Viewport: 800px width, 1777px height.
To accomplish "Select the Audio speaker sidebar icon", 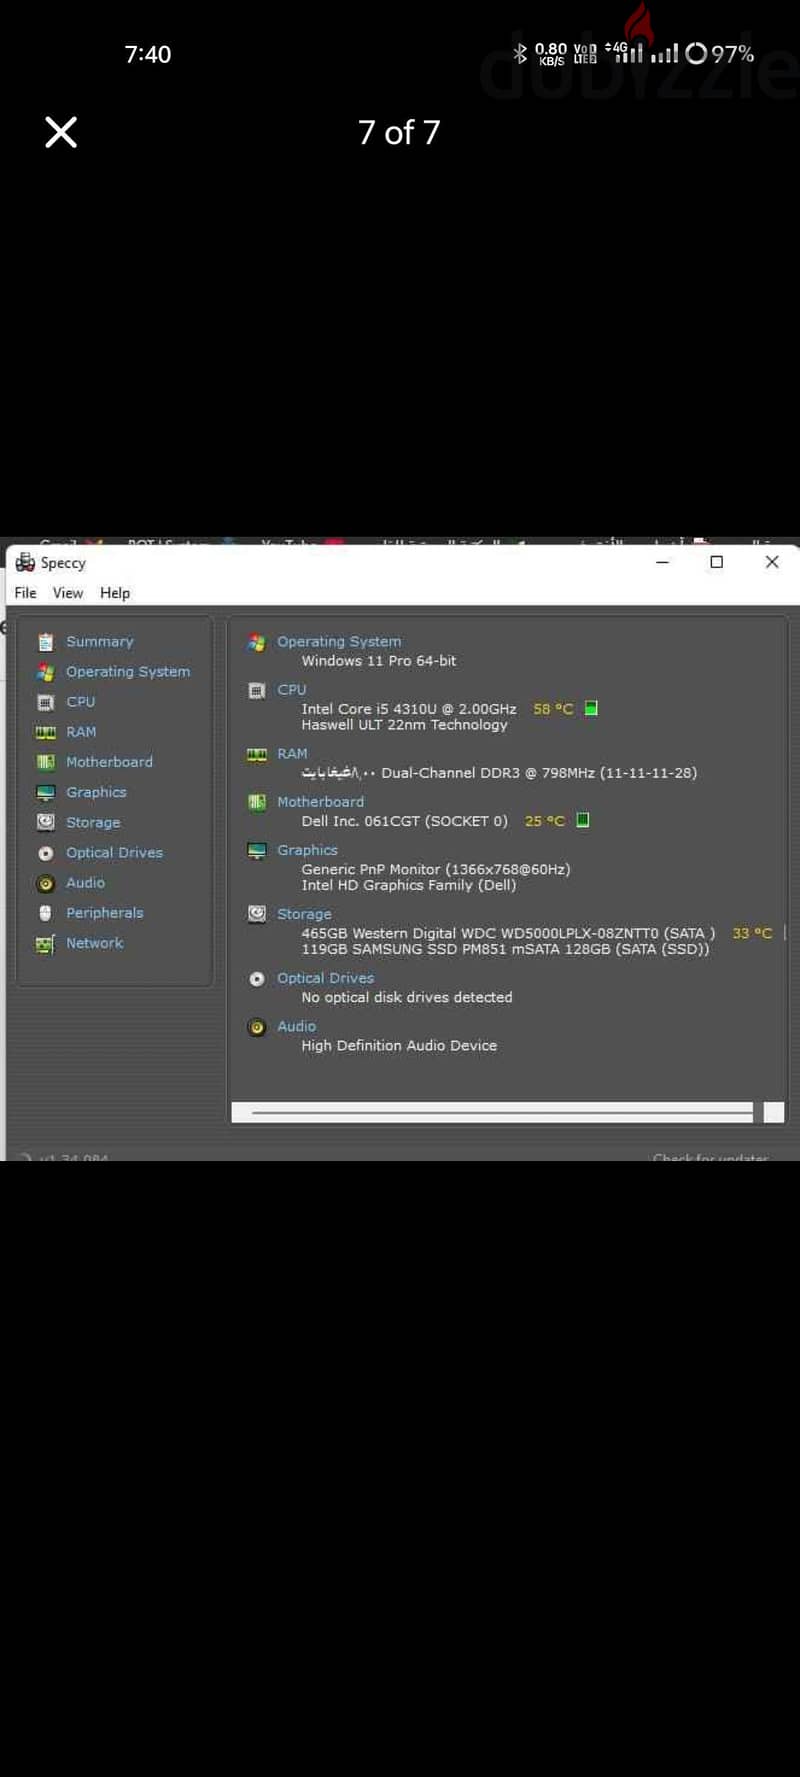I will (x=45, y=883).
